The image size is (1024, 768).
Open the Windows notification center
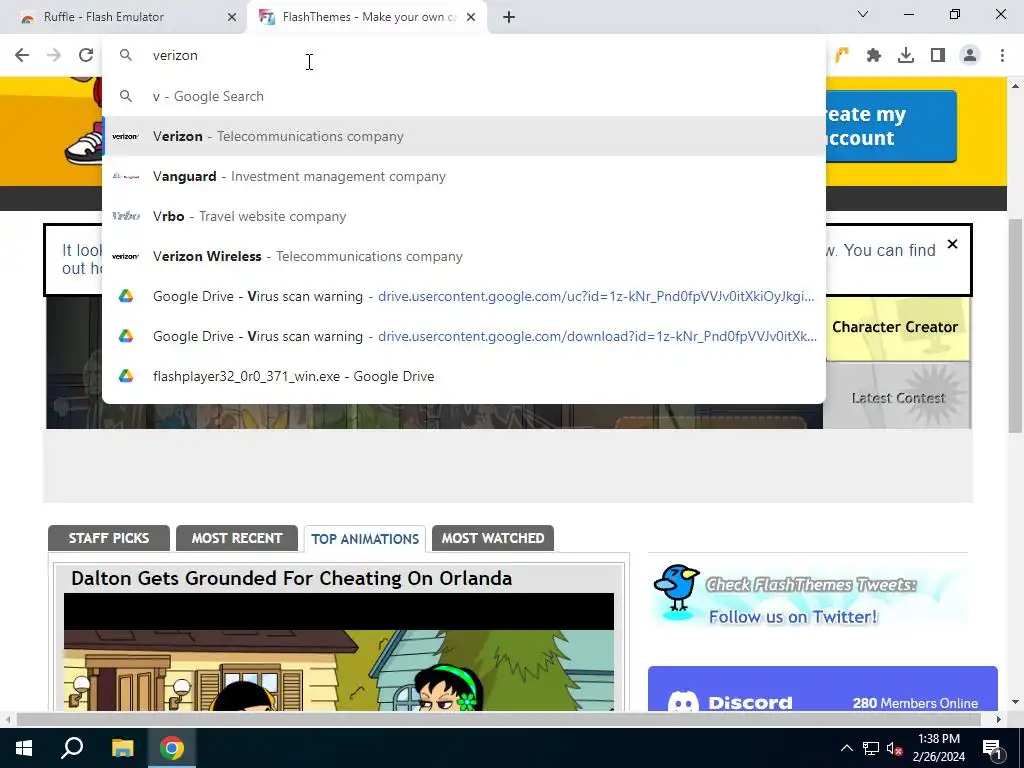click(x=991, y=748)
